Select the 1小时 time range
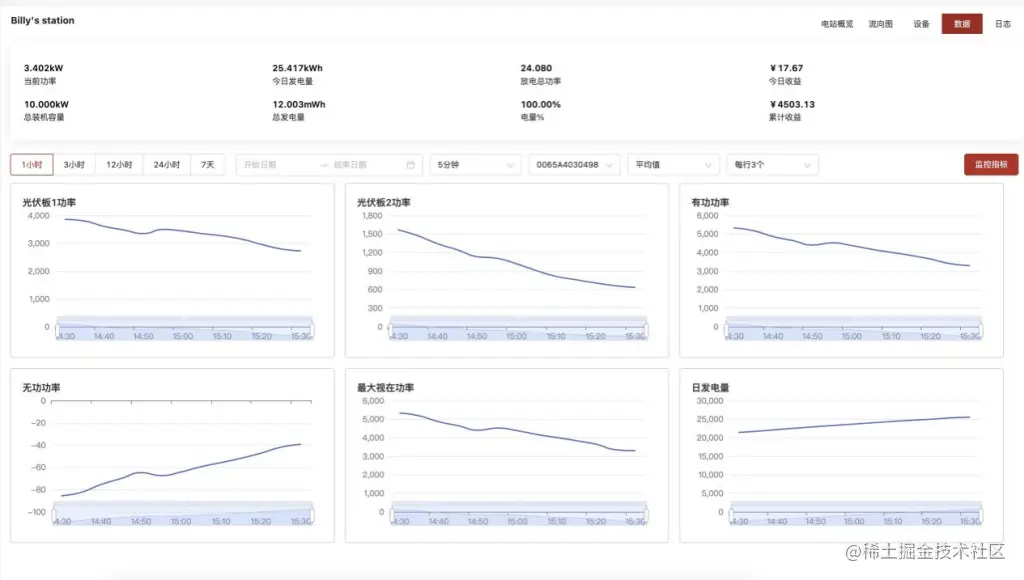This screenshot has height=580, width=1024. tap(31, 165)
